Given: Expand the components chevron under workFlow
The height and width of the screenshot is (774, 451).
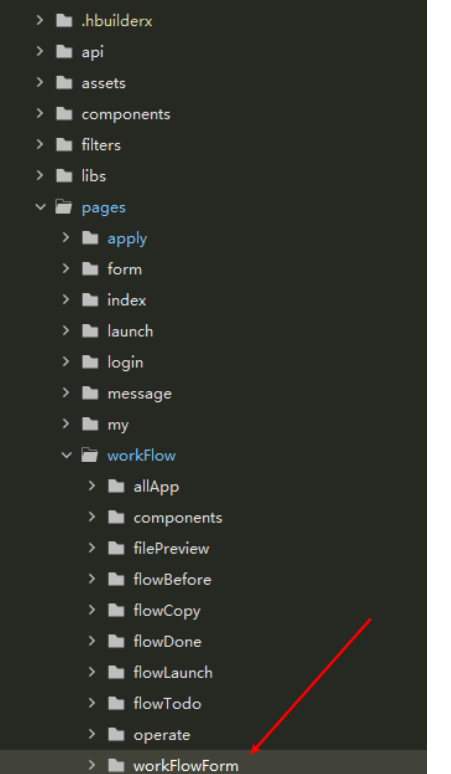Looking at the screenshot, I should click(92, 517).
